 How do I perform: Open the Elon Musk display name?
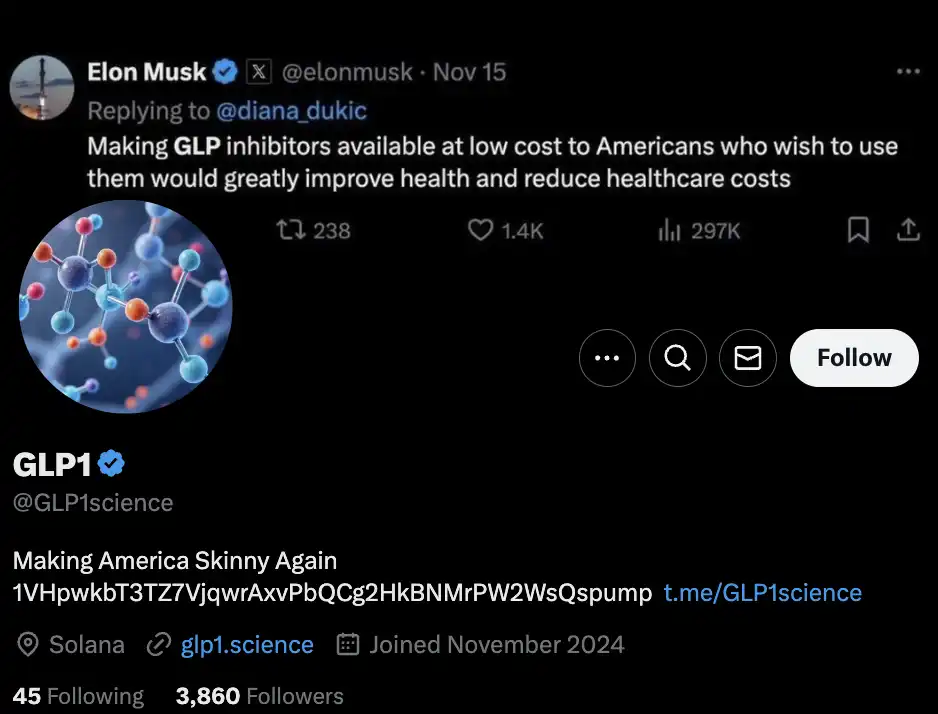[x=147, y=72]
